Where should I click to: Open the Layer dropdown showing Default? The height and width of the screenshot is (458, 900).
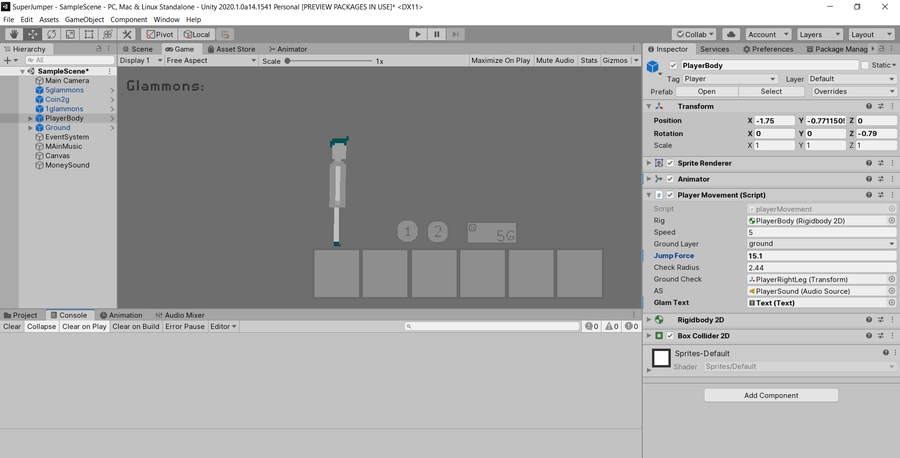(x=852, y=79)
